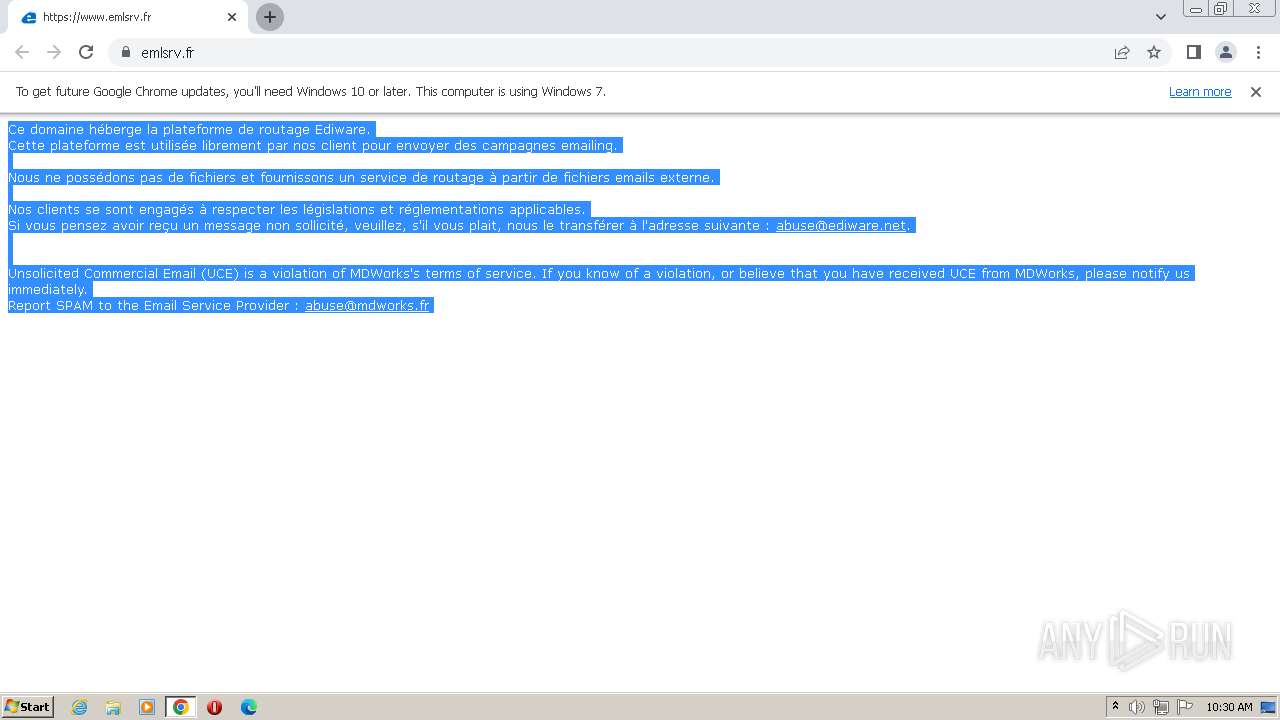Open Action Center flag icon
Image resolution: width=1280 pixels, height=720 pixels.
(1185, 707)
